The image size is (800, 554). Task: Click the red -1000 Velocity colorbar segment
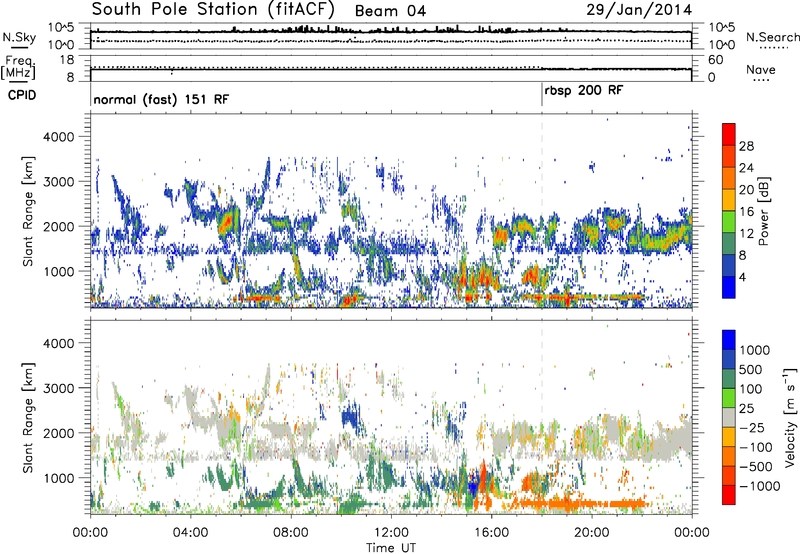pos(729,495)
